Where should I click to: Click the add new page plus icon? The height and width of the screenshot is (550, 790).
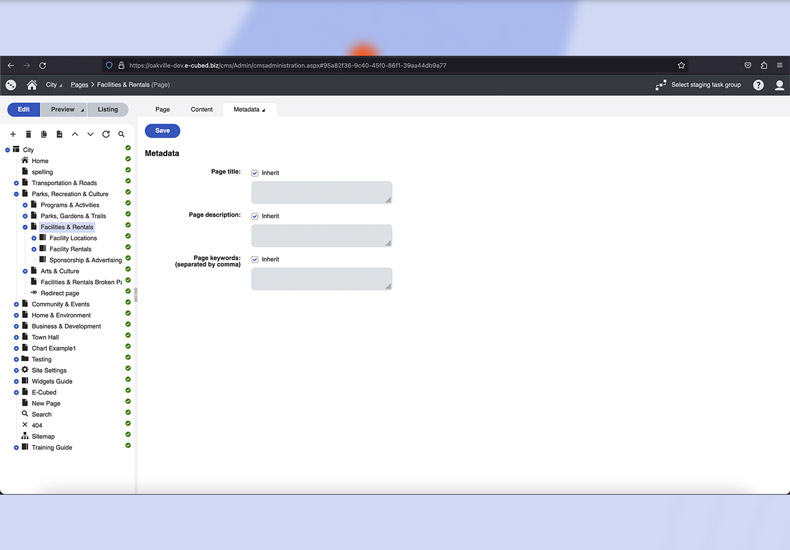tap(13, 134)
